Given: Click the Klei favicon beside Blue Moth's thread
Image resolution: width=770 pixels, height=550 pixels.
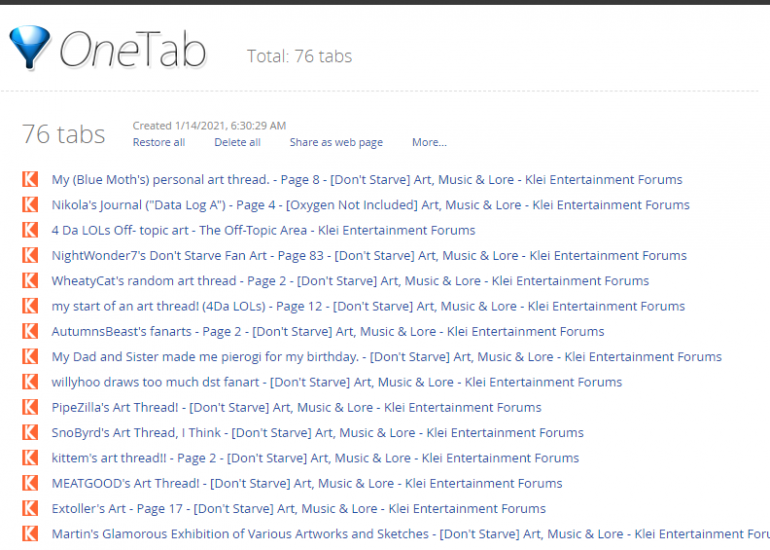Looking at the screenshot, I should point(30,180).
